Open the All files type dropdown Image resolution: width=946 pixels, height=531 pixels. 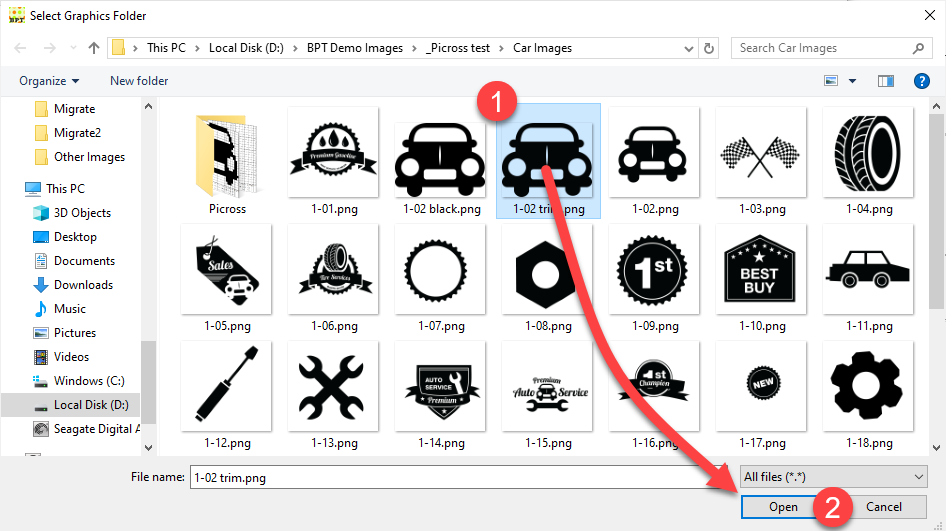834,478
